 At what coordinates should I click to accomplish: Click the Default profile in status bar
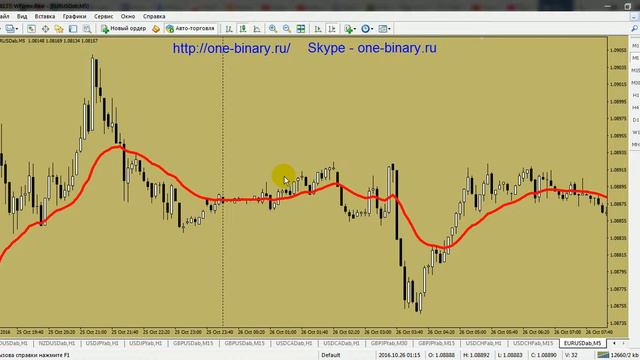[x=331, y=355]
